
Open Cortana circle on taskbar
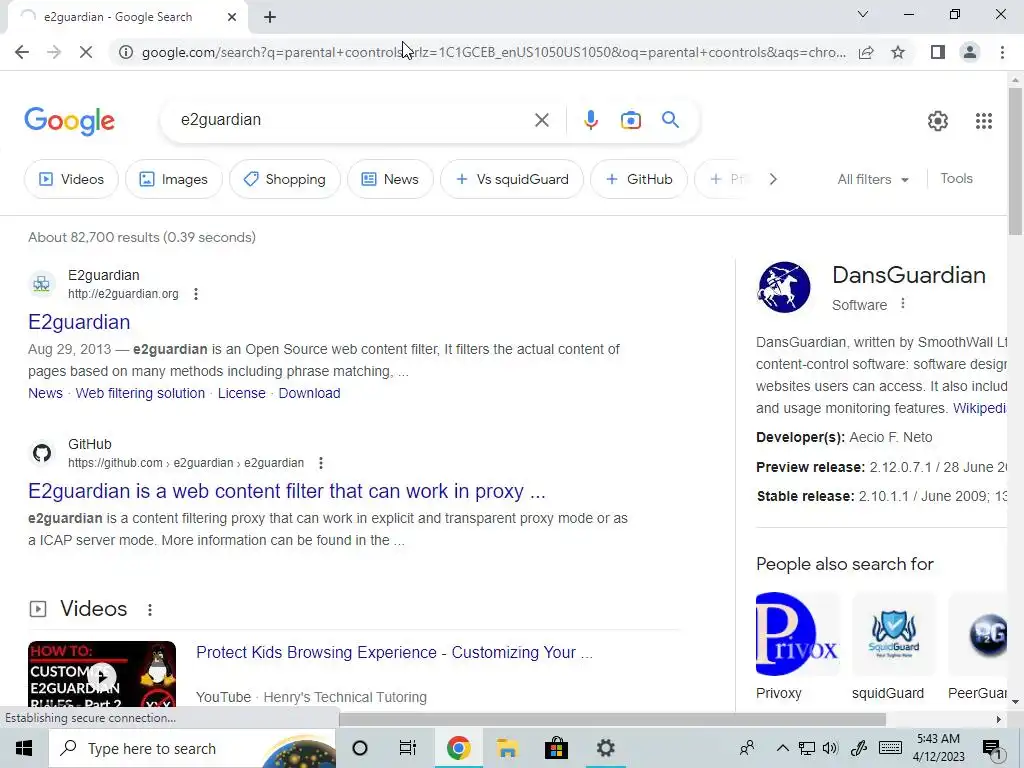[x=359, y=748]
